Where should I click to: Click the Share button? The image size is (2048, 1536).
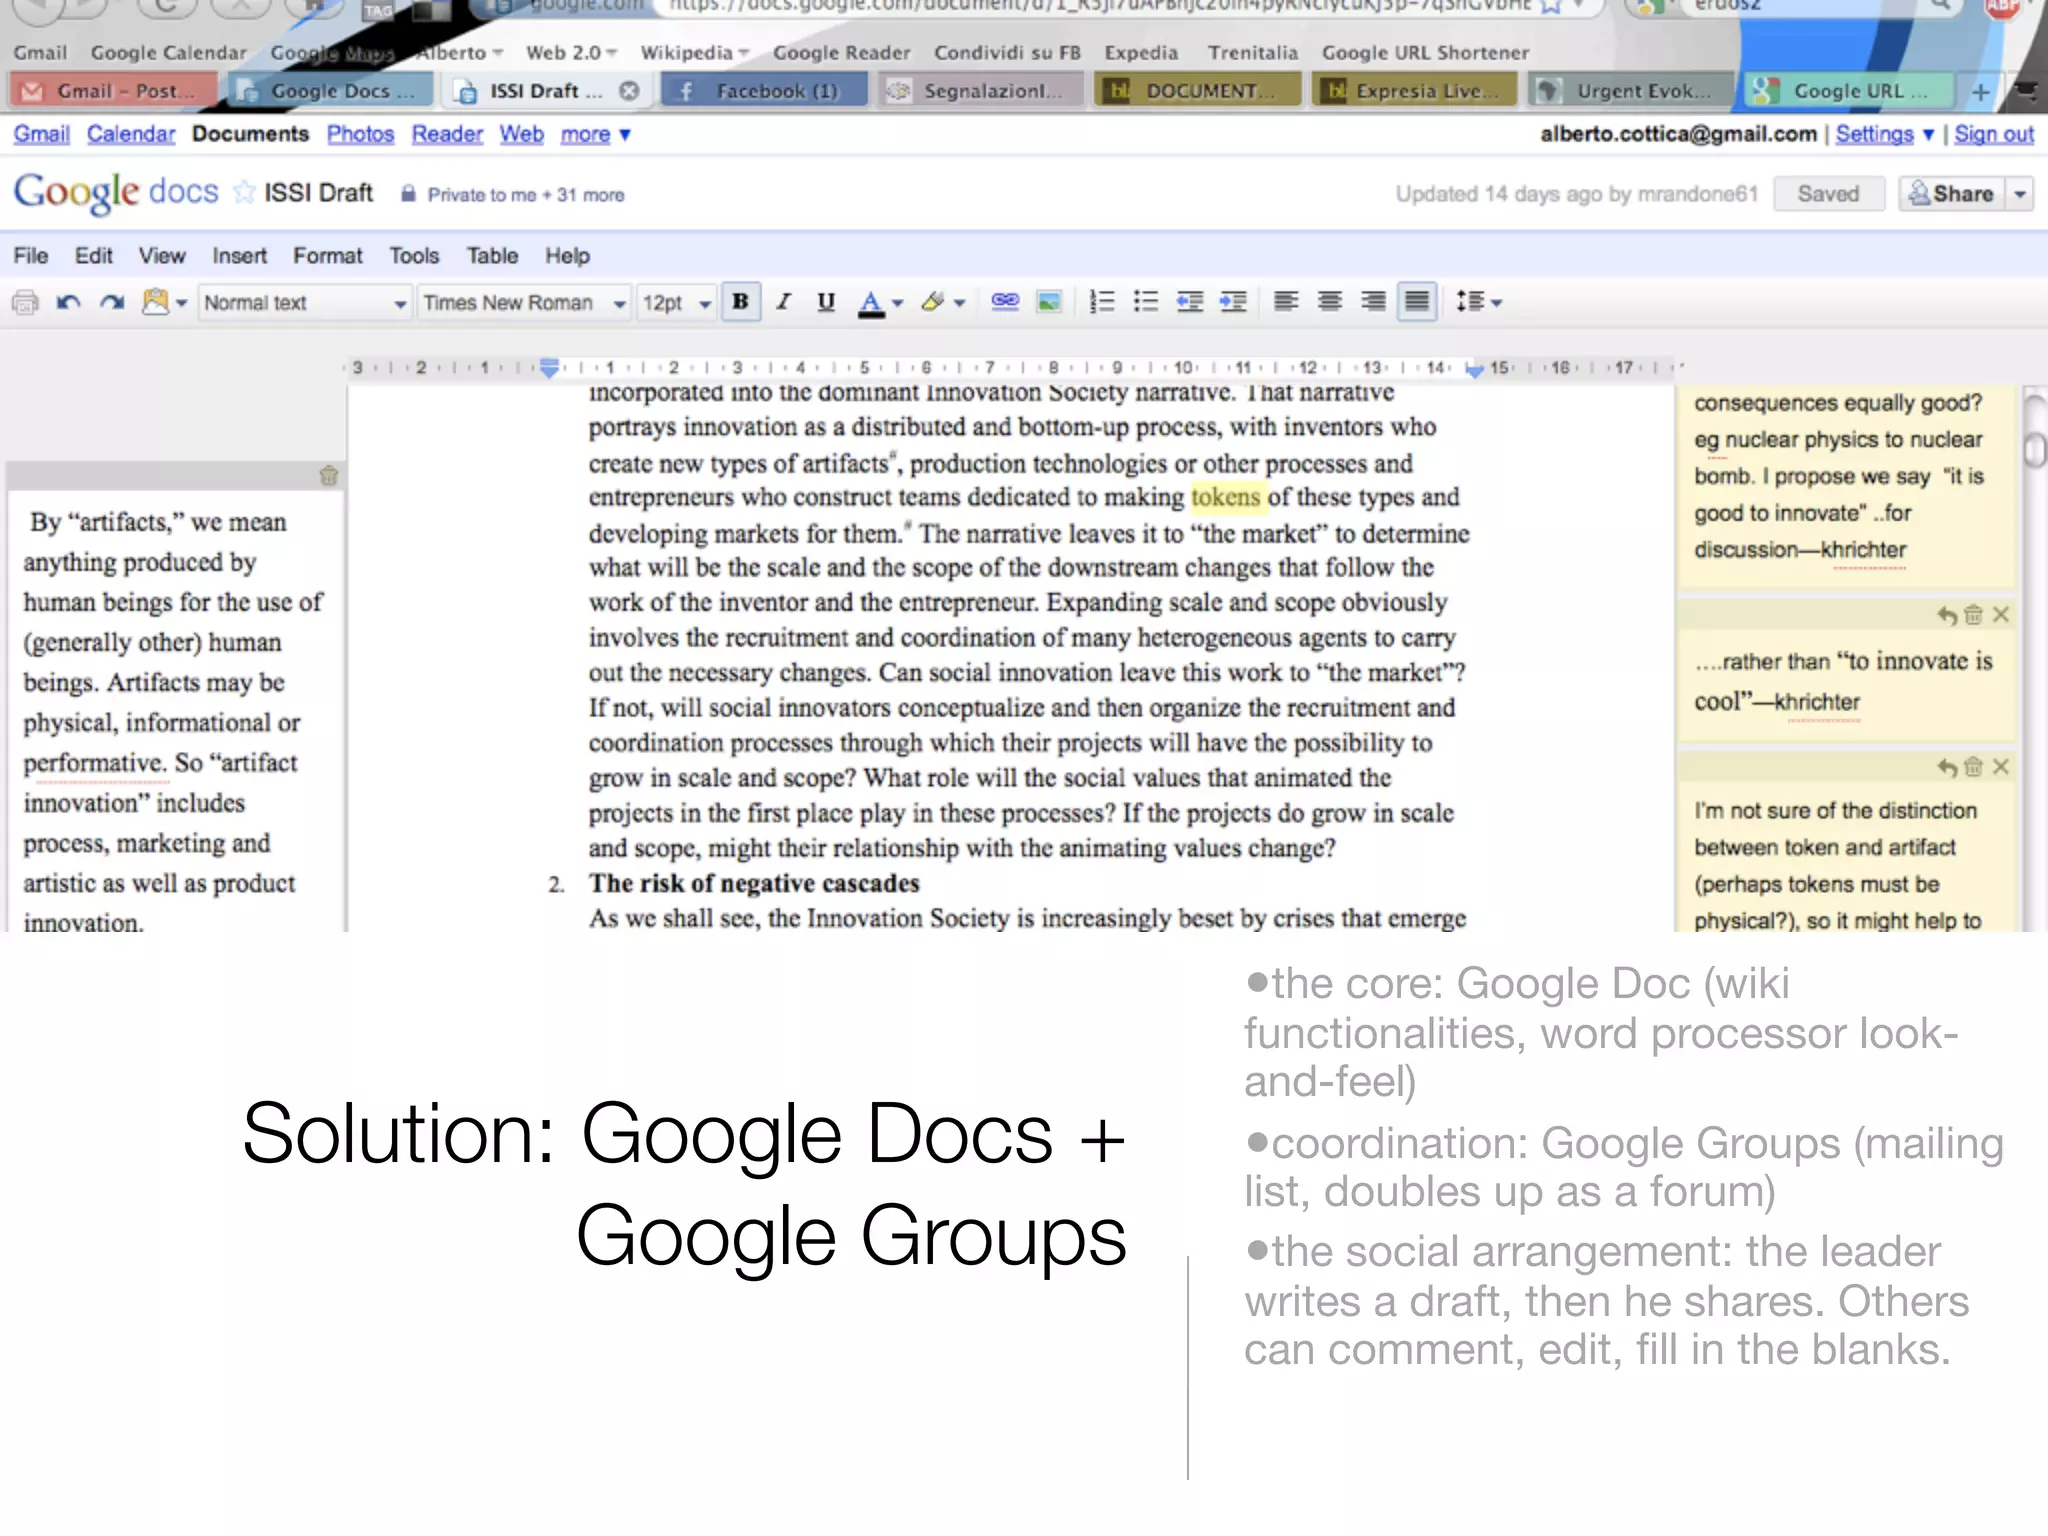point(1952,194)
